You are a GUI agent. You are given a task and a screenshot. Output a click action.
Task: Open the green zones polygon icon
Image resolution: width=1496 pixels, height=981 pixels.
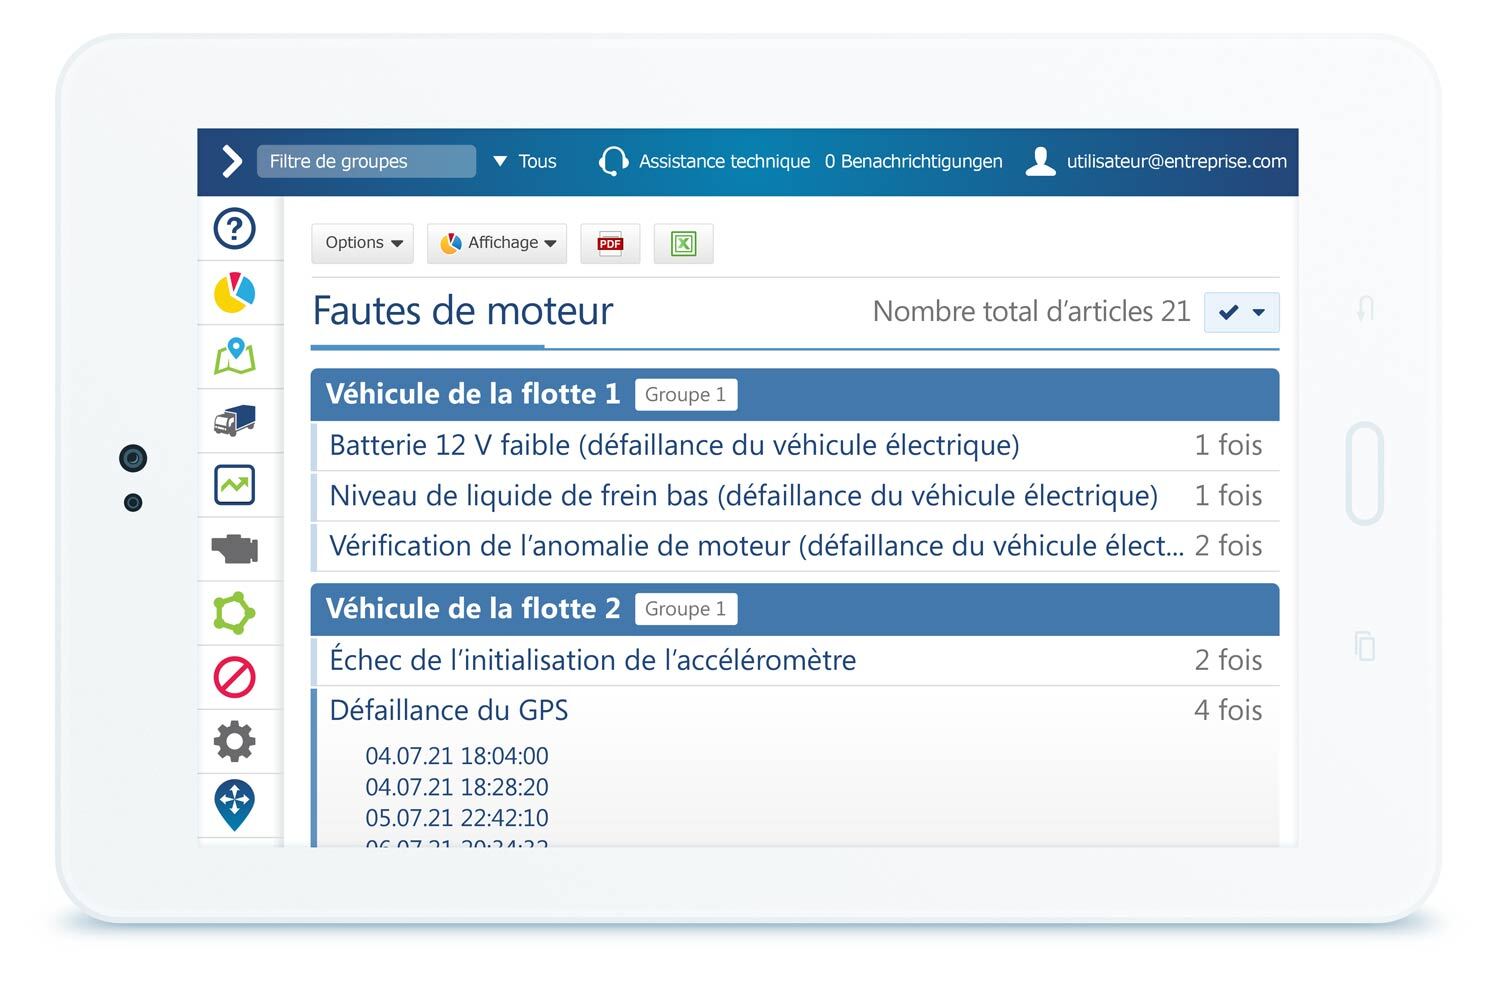click(x=235, y=613)
